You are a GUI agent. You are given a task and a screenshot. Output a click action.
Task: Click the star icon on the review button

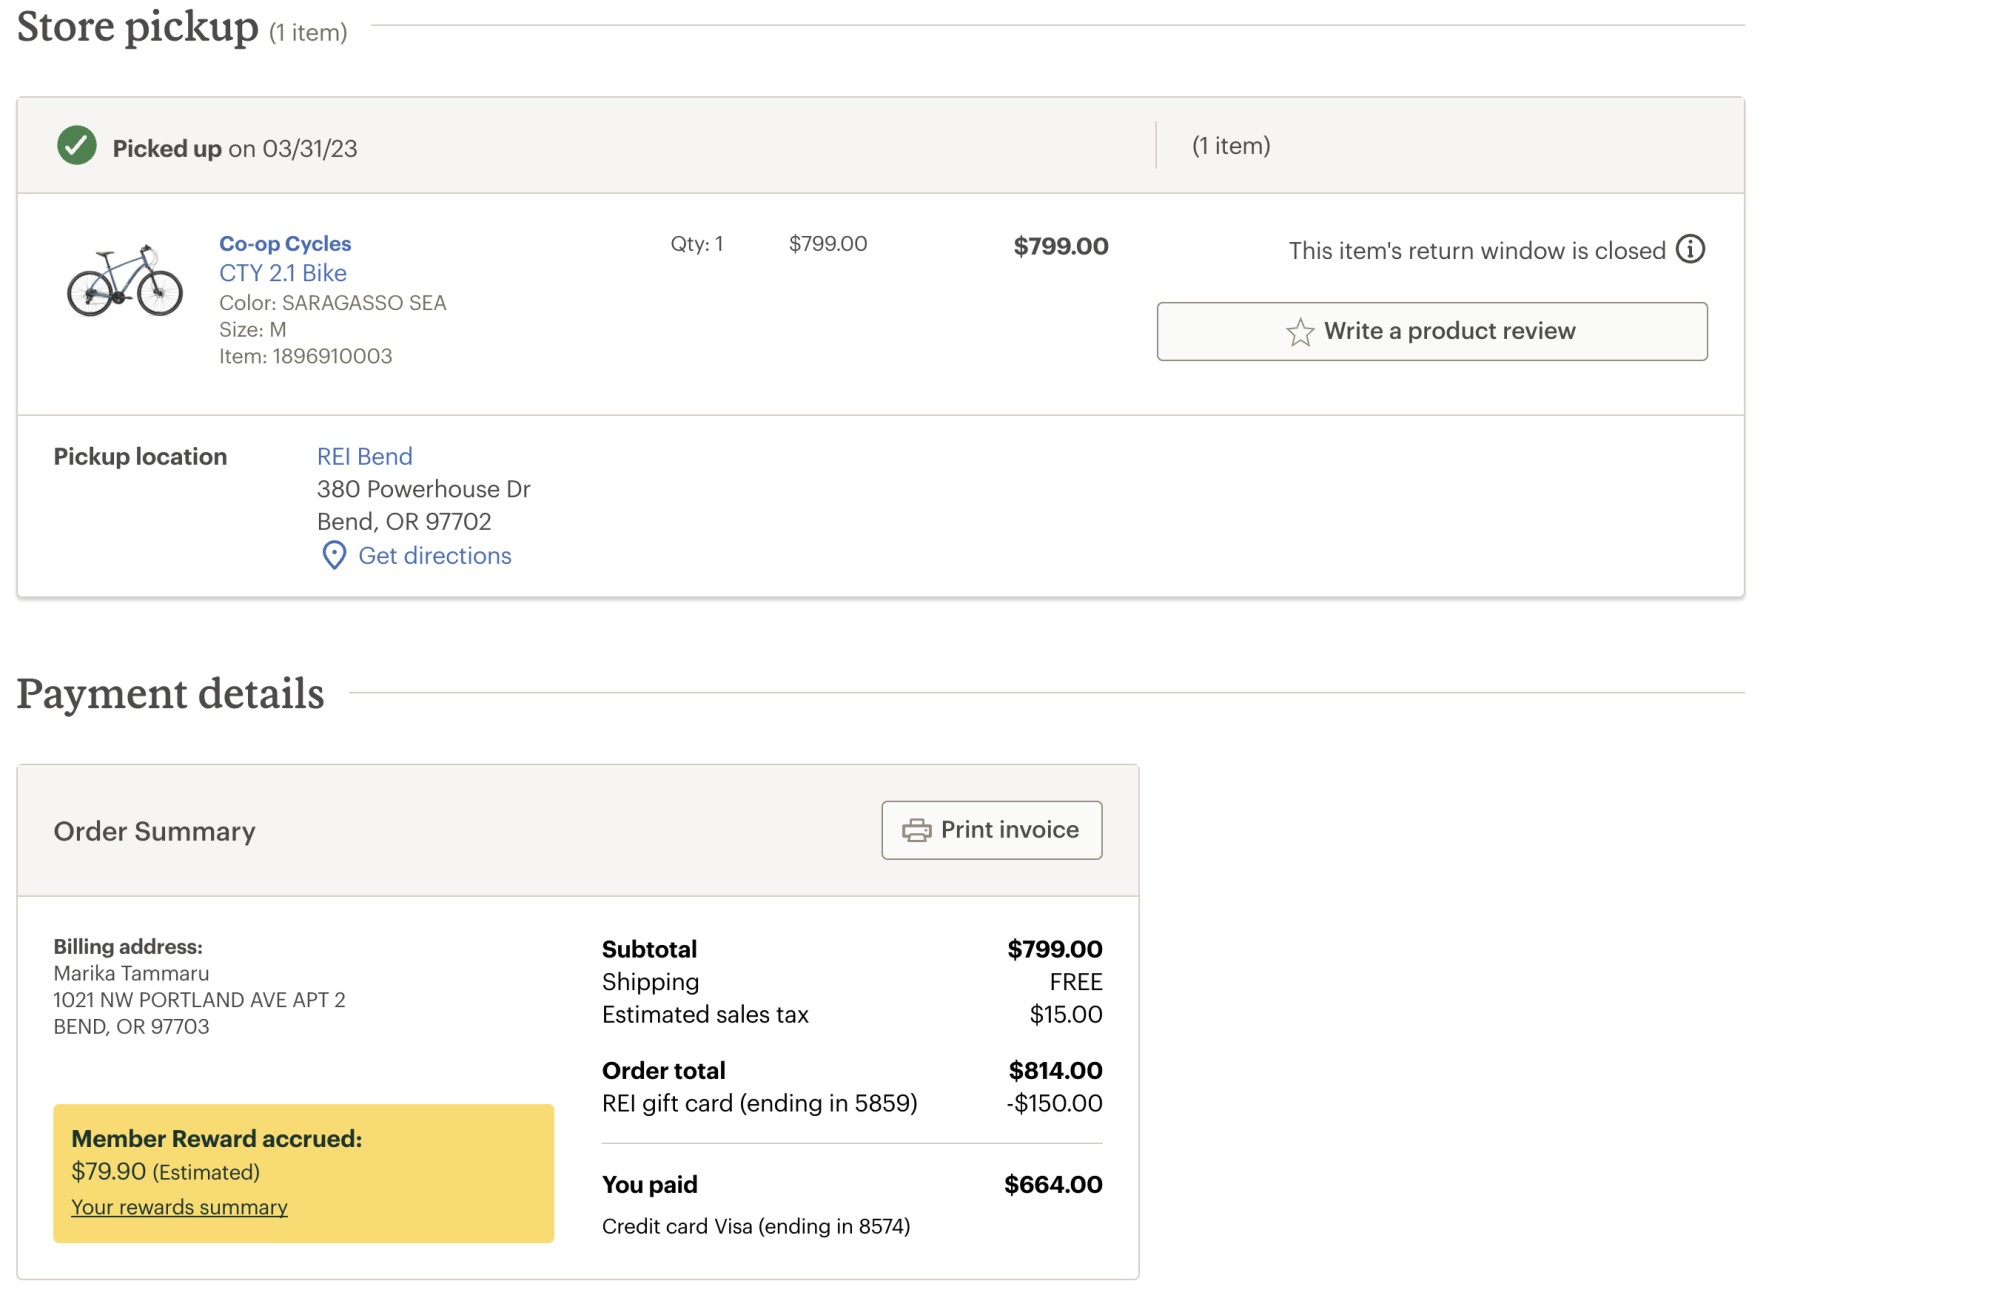1299,332
